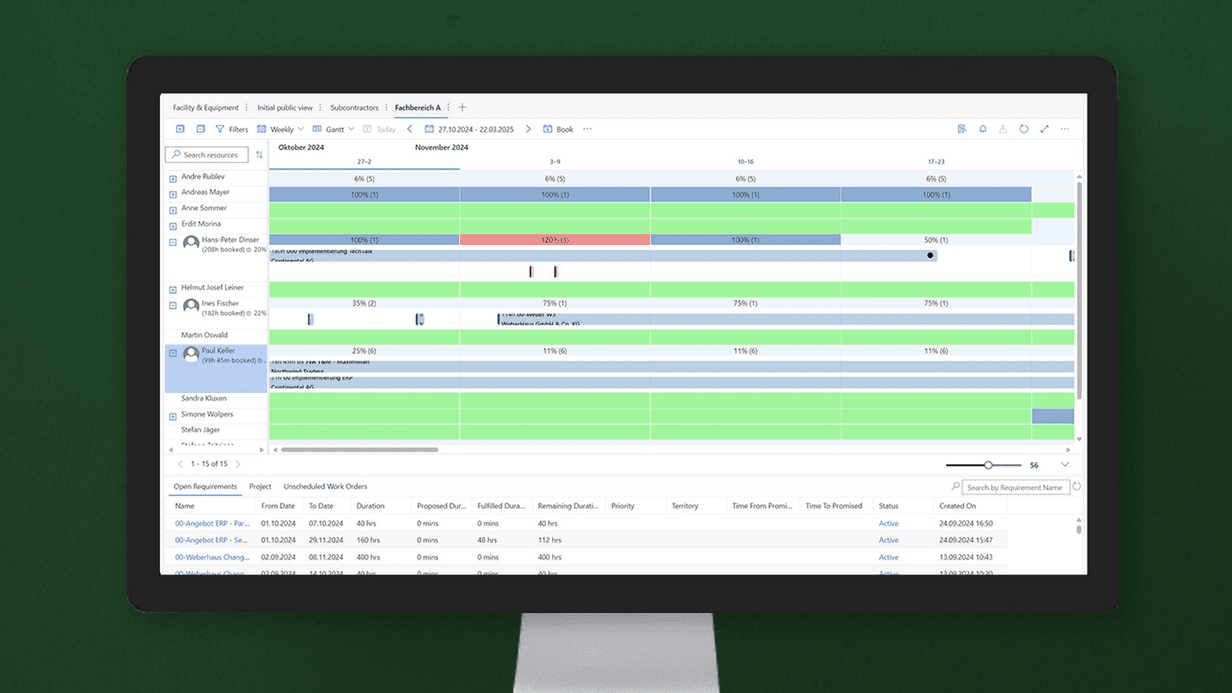Click the Search resources field

(x=207, y=155)
